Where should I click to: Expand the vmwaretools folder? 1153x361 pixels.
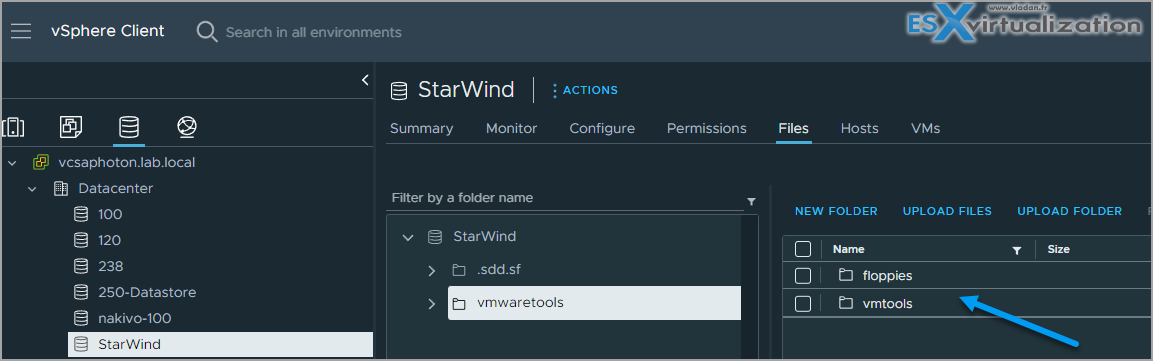point(432,304)
